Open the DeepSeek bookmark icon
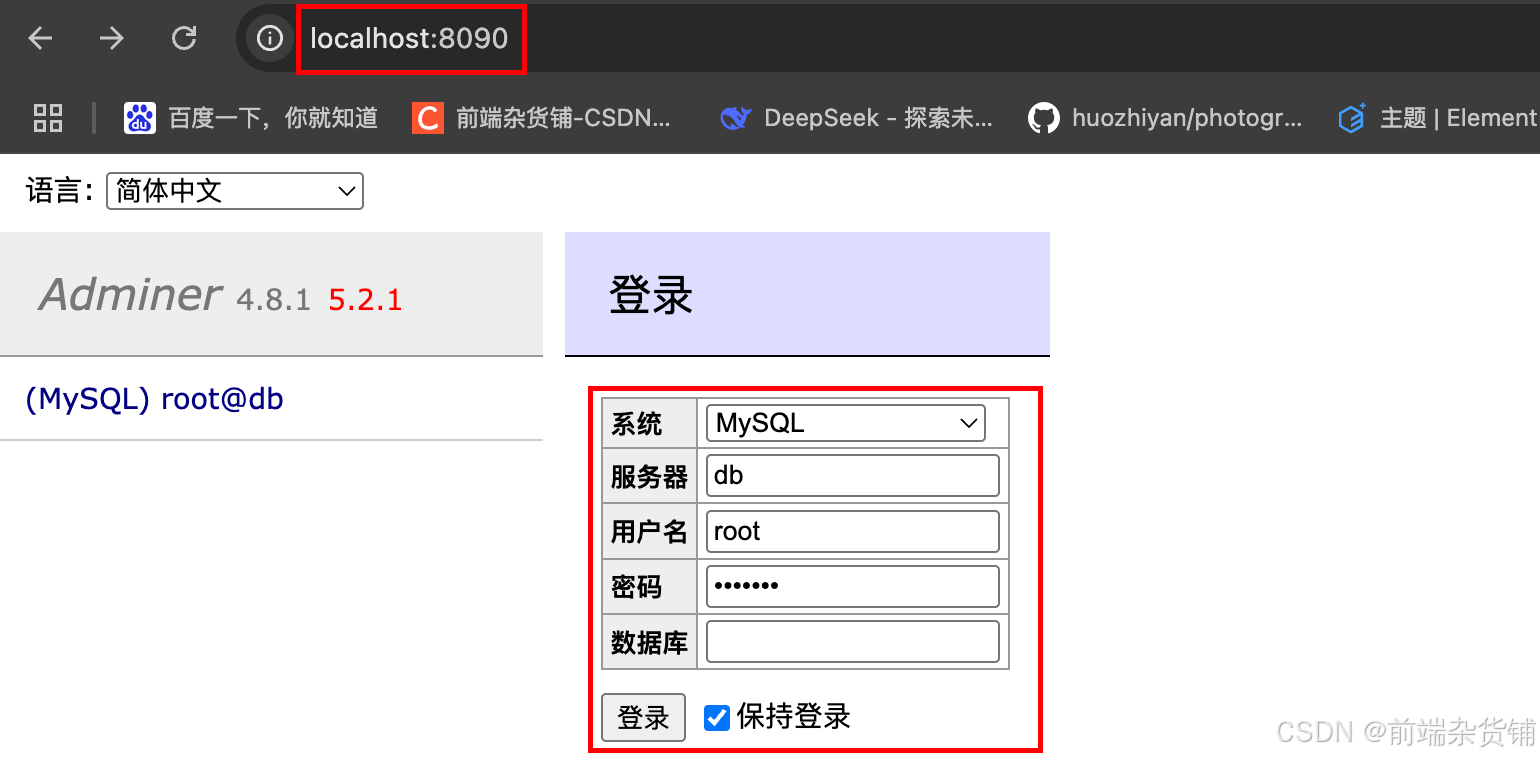Image resolution: width=1540 pixels, height=758 pixels. (x=735, y=118)
